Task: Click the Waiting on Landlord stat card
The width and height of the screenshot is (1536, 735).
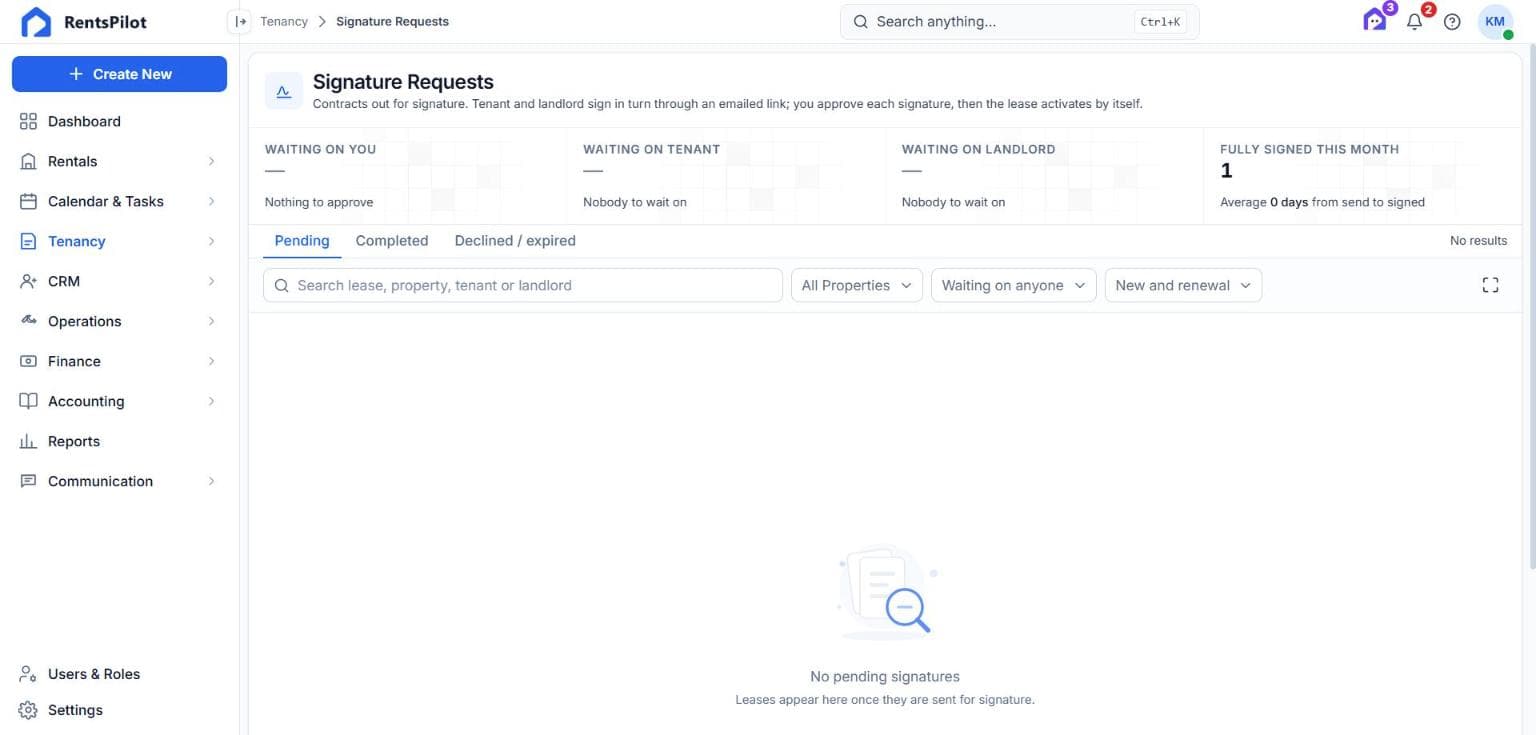Action: (1044, 176)
